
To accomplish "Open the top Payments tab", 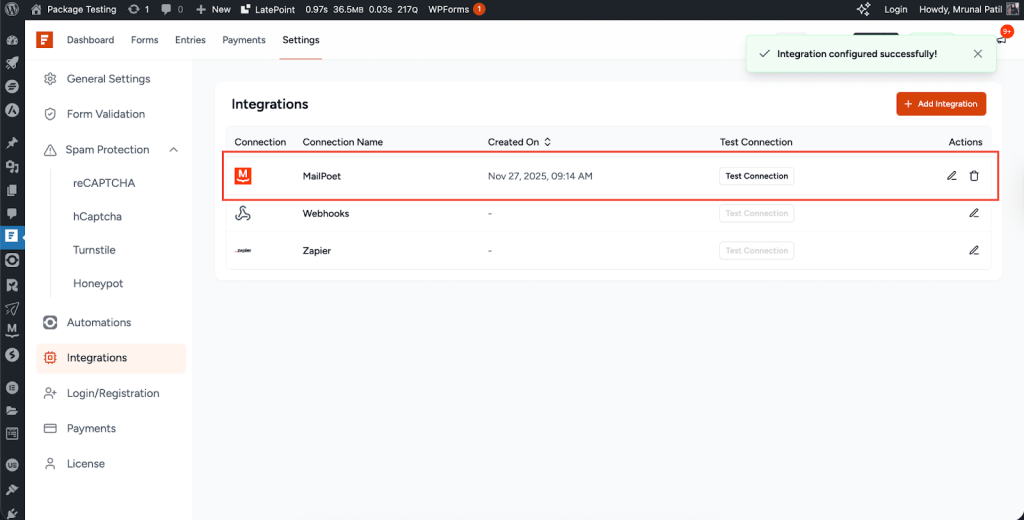I will click(244, 40).
